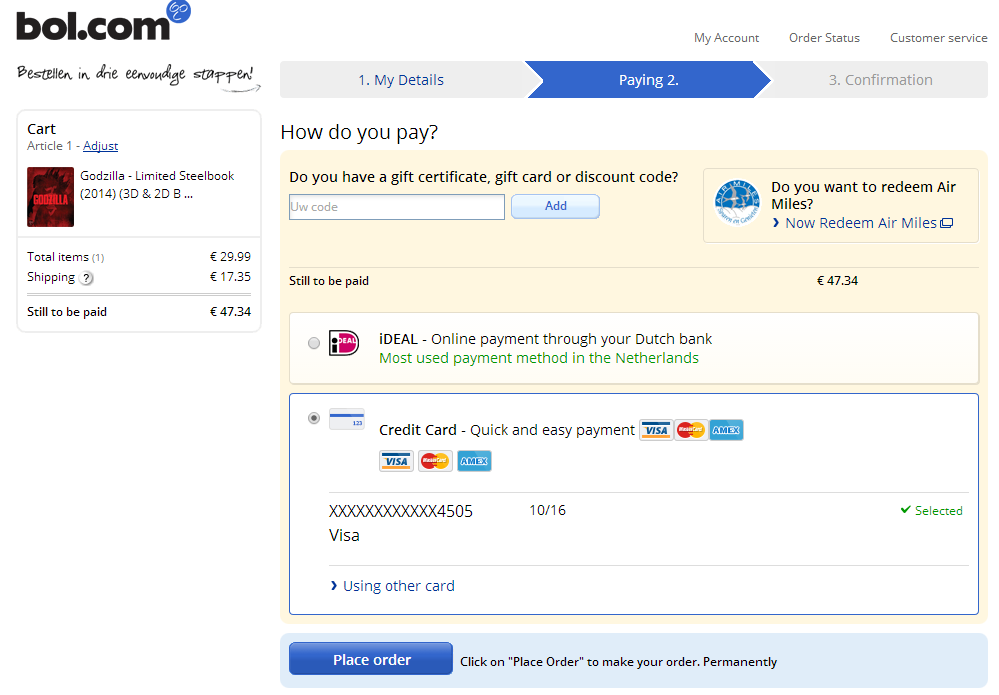999x695 pixels.
Task: Click the 3. Confirmation step
Action: tap(880, 80)
